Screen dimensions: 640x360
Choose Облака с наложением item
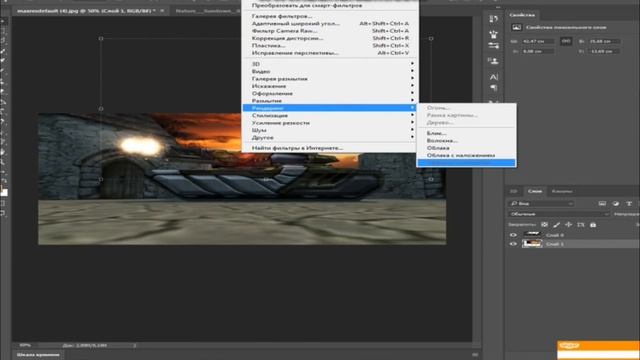click(466, 156)
